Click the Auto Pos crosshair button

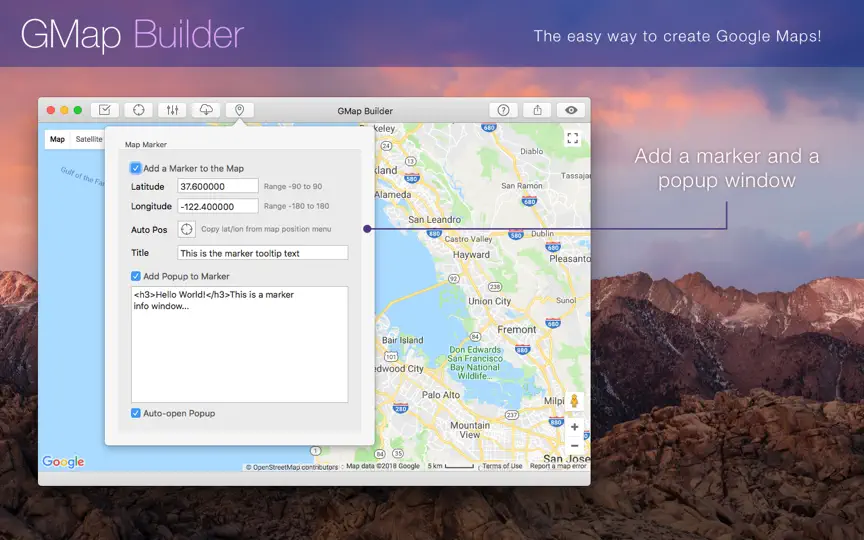[x=187, y=229]
